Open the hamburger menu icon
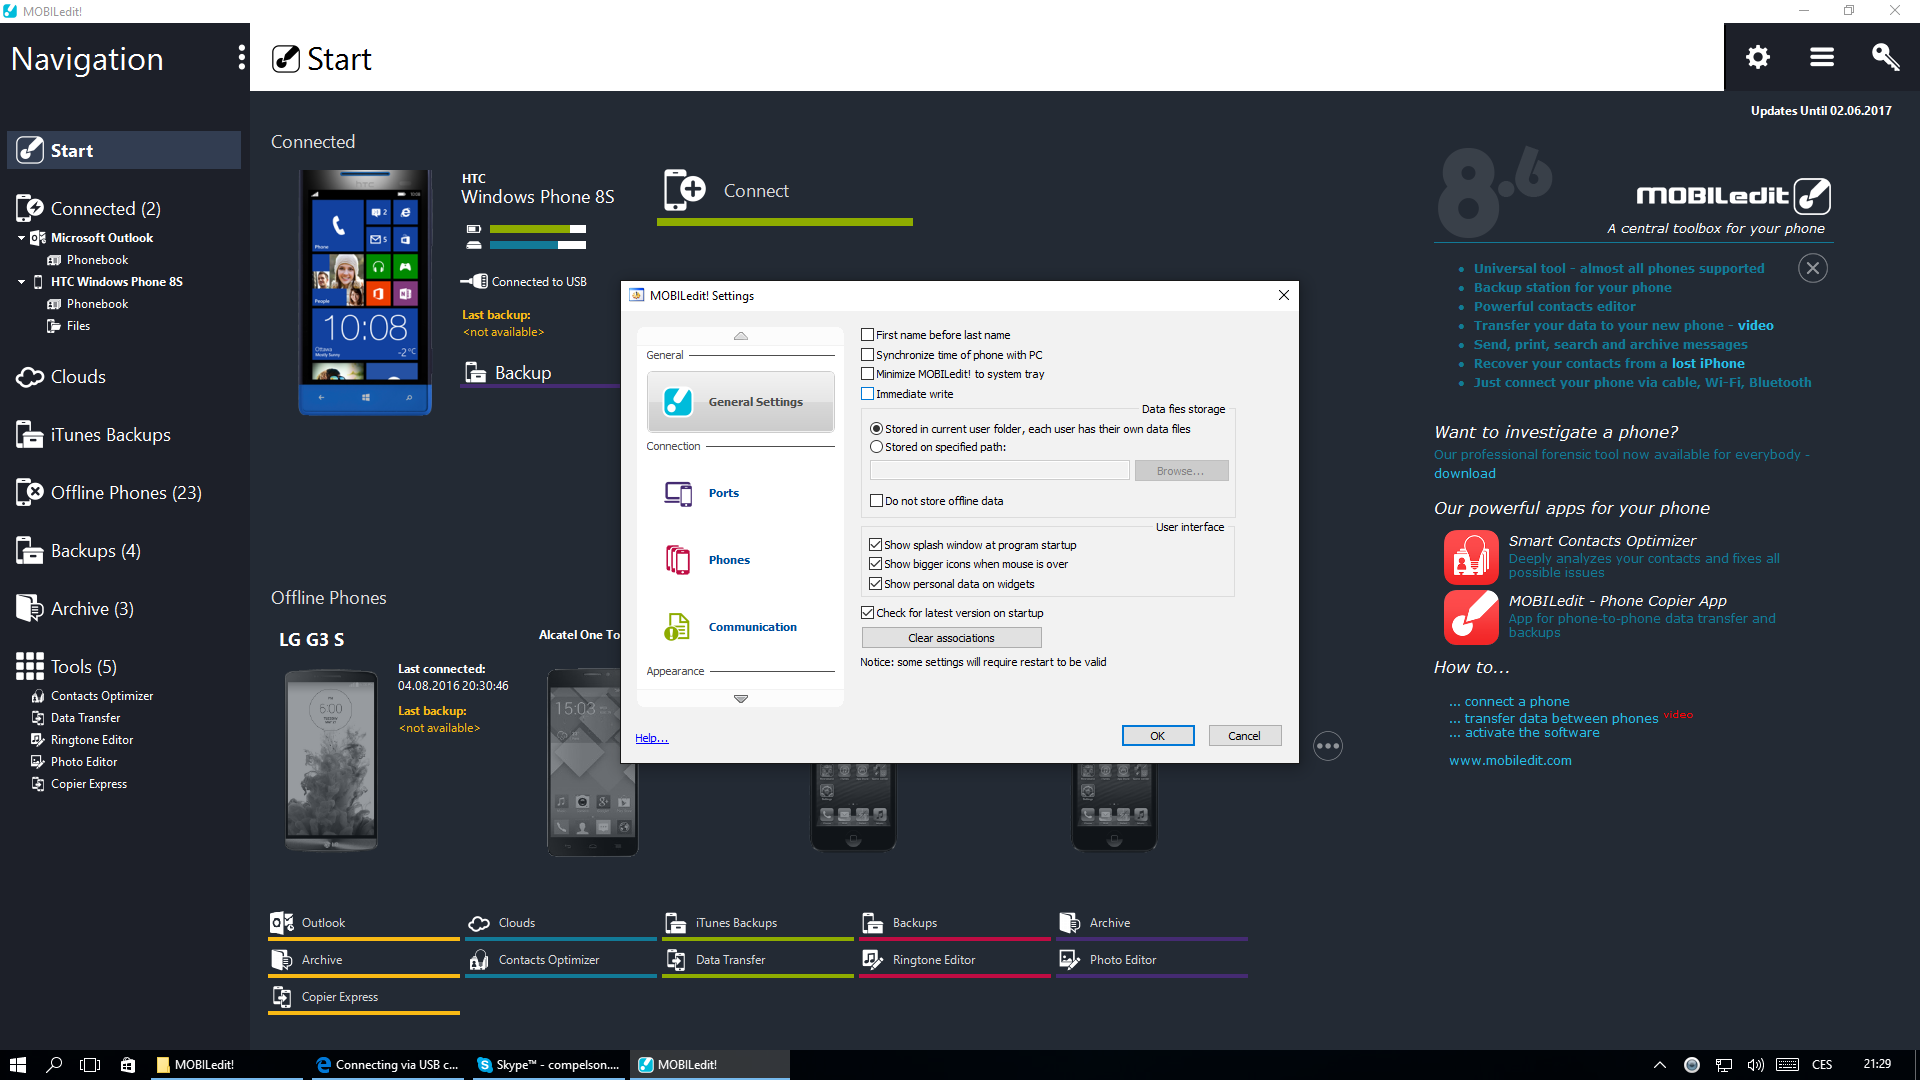 (1821, 57)
